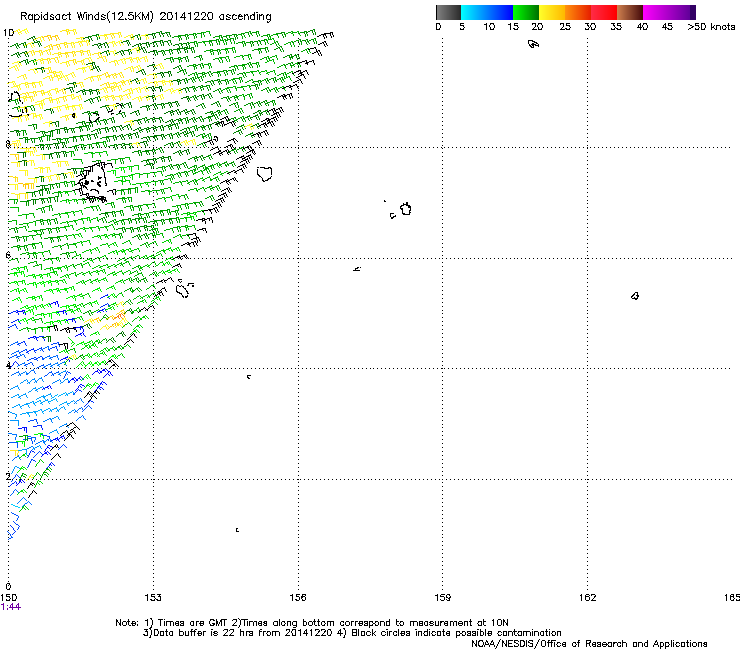Click the '162' longitude axis label

[x=588, y=598]
